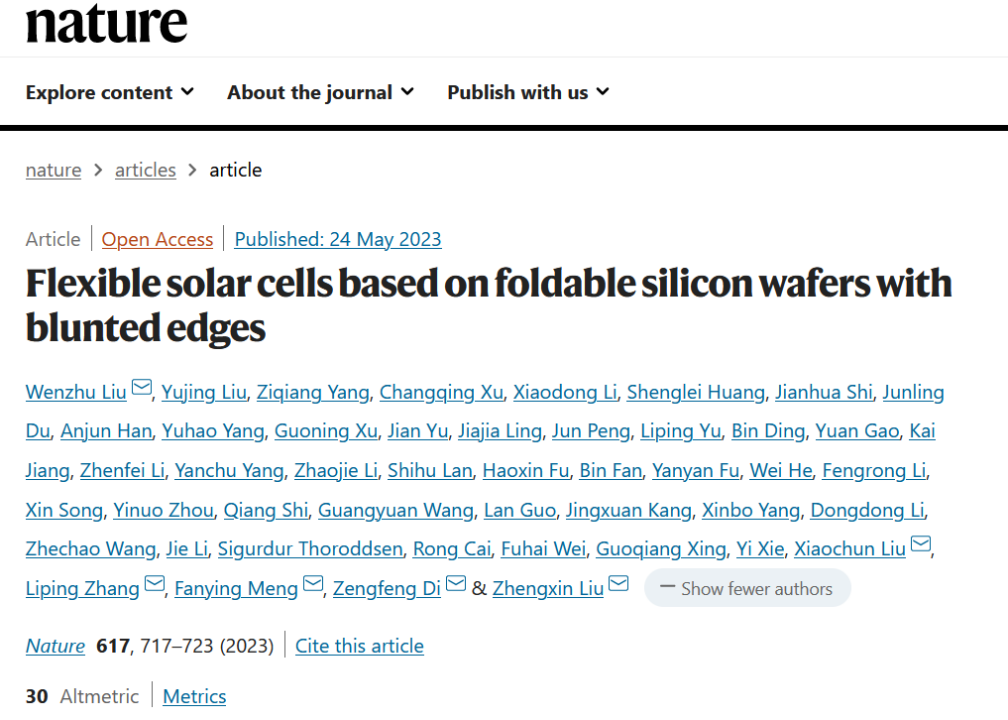
Task: Expand the Publish with us menu
Action: (x=528, y=92)
